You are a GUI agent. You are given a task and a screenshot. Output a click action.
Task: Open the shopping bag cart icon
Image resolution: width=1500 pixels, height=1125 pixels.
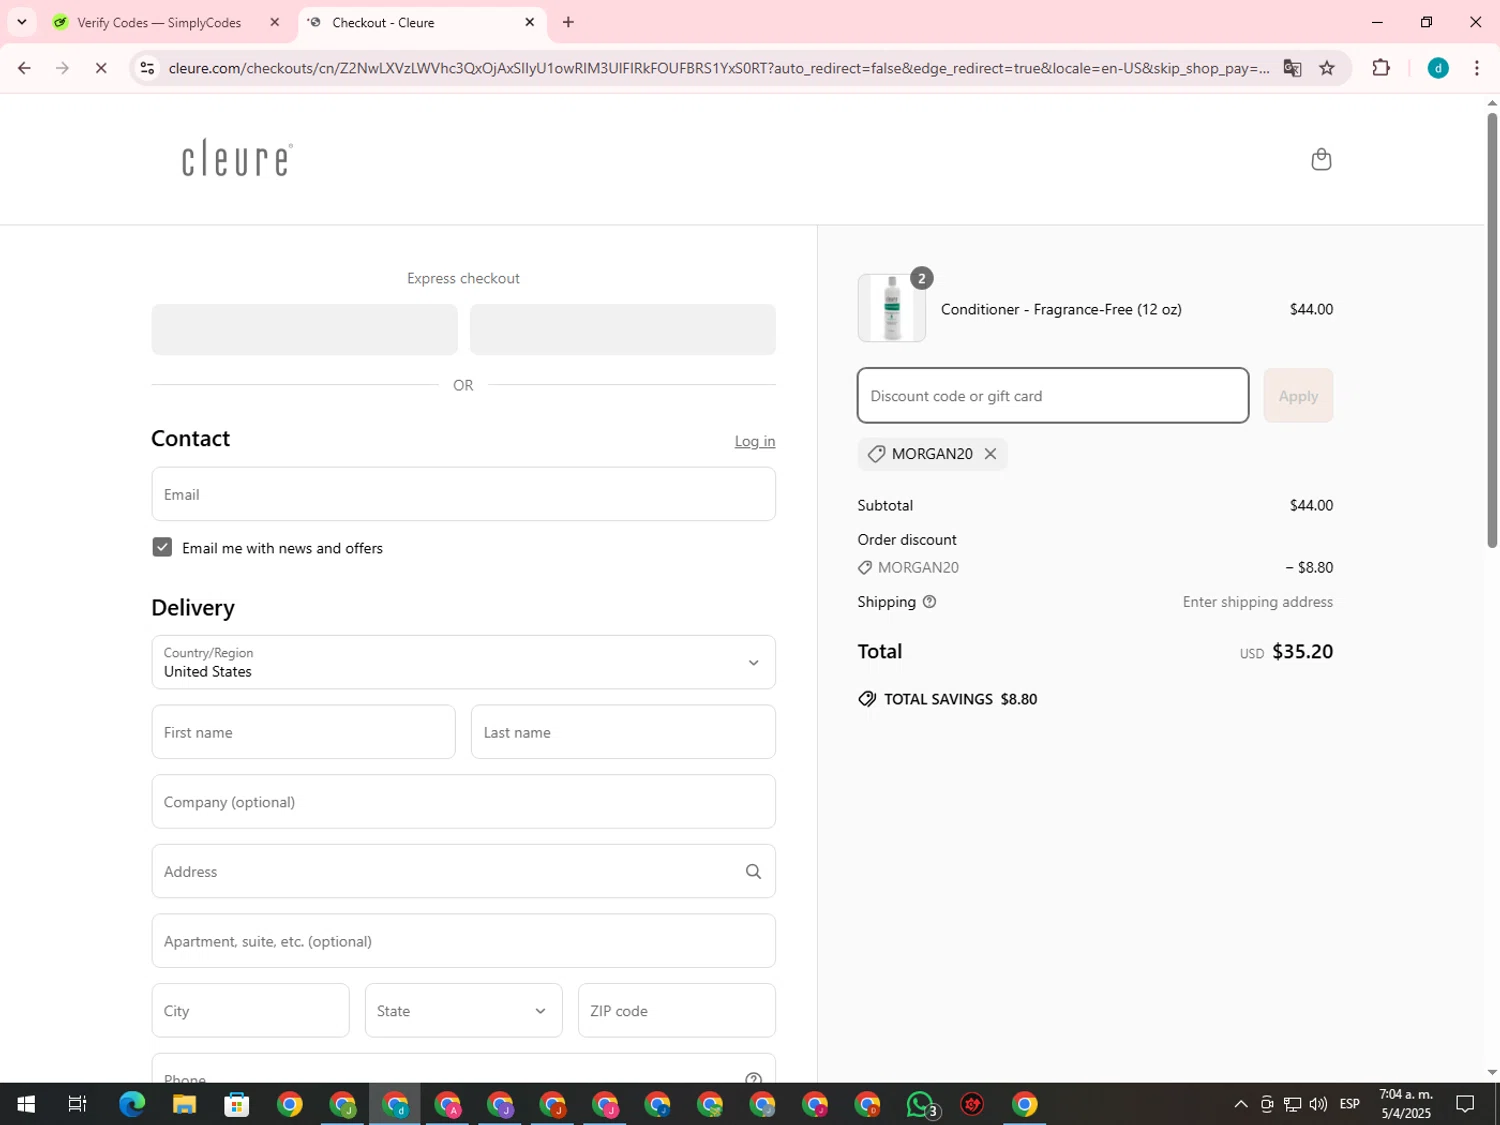[x=1321, y=159]
